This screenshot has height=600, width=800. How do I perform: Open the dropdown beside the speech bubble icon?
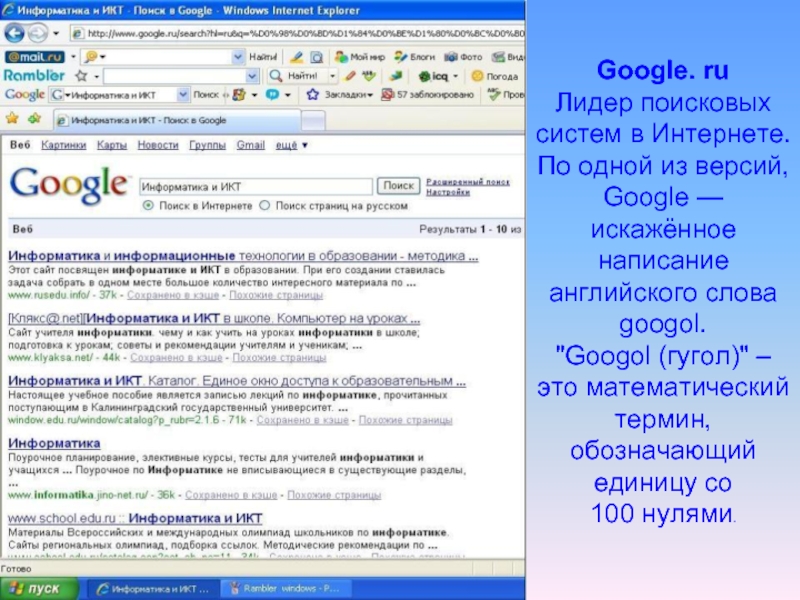(x=288, y=94)
